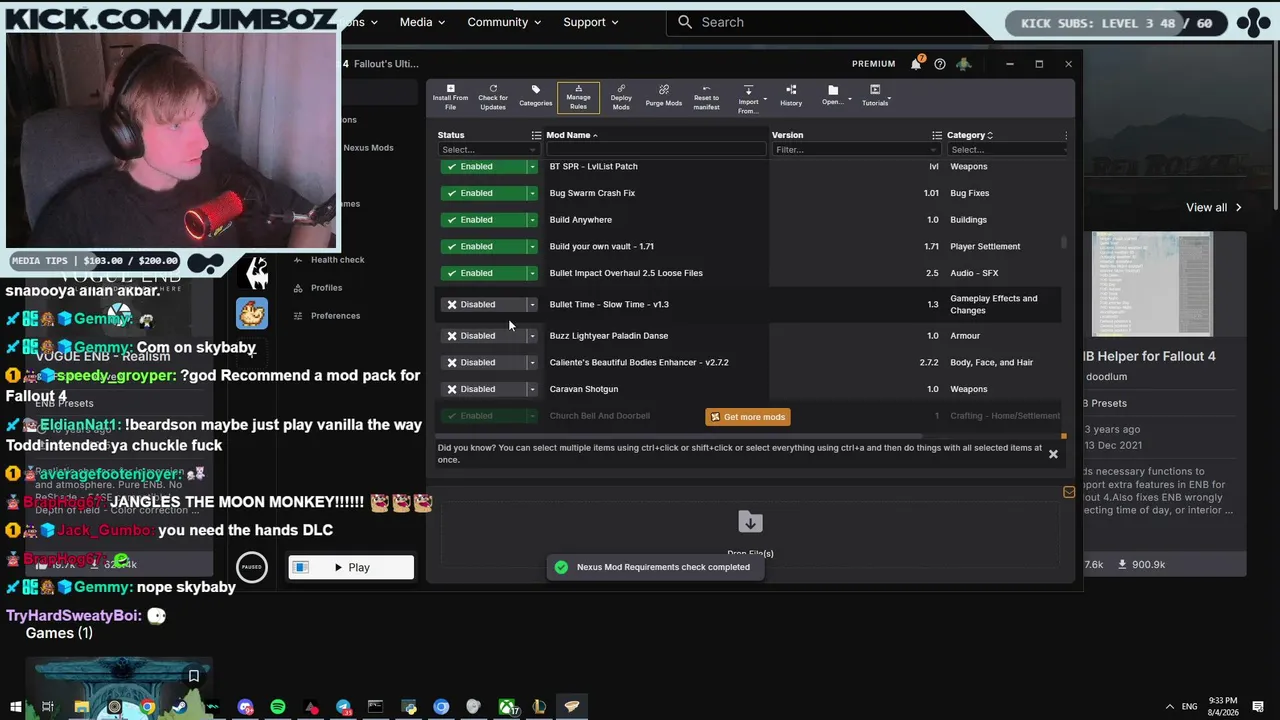
Task: Open table column settings kebab menu
Action: pyautogui.click(x=1066, y=135)
